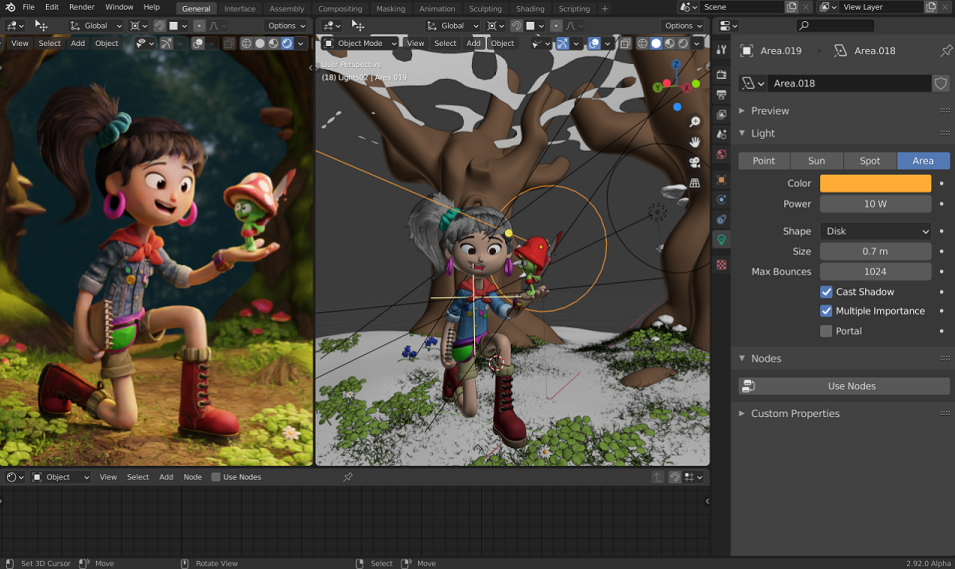Open Object Data light properties tab
Viewport: 955px width, 569px height.
click(x=721, y=239)
